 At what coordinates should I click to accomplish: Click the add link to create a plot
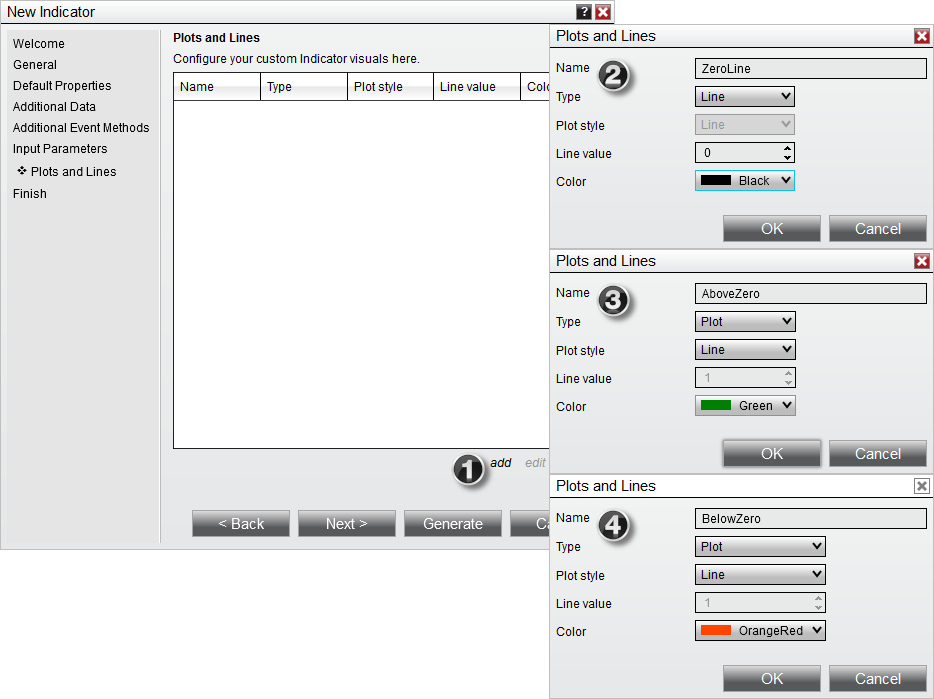click(500, 463)
